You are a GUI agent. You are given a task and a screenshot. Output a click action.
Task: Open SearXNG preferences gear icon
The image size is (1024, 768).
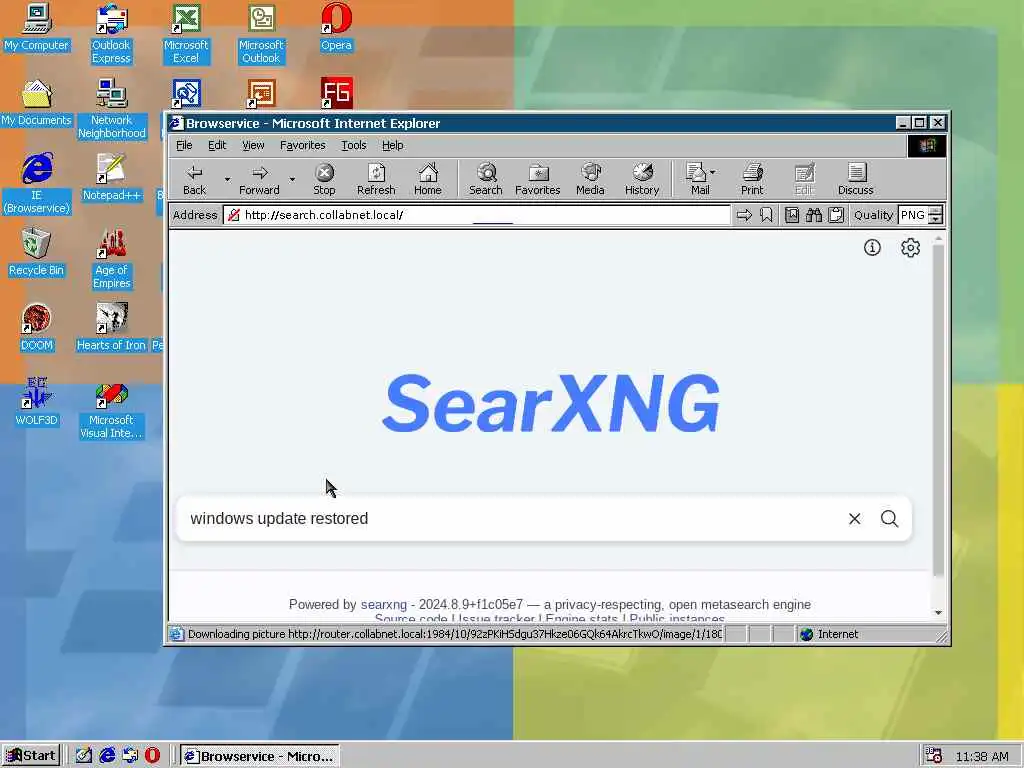pyautogui.click(x=910, y=248)
